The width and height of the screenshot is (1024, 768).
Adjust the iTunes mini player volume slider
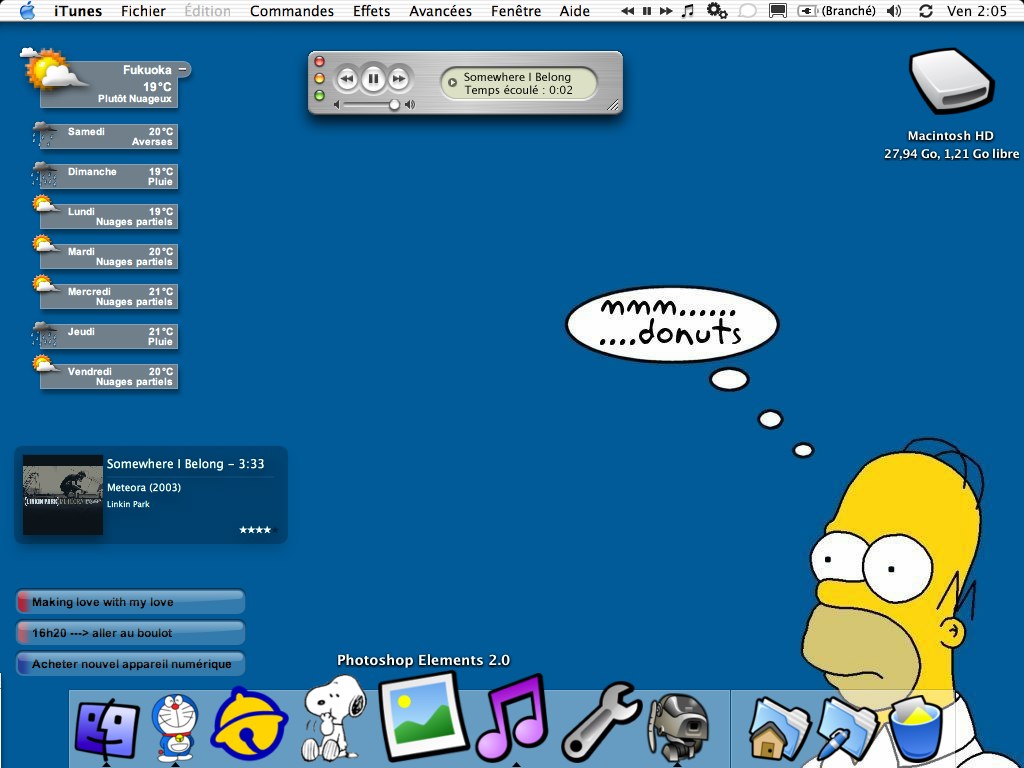394,104
